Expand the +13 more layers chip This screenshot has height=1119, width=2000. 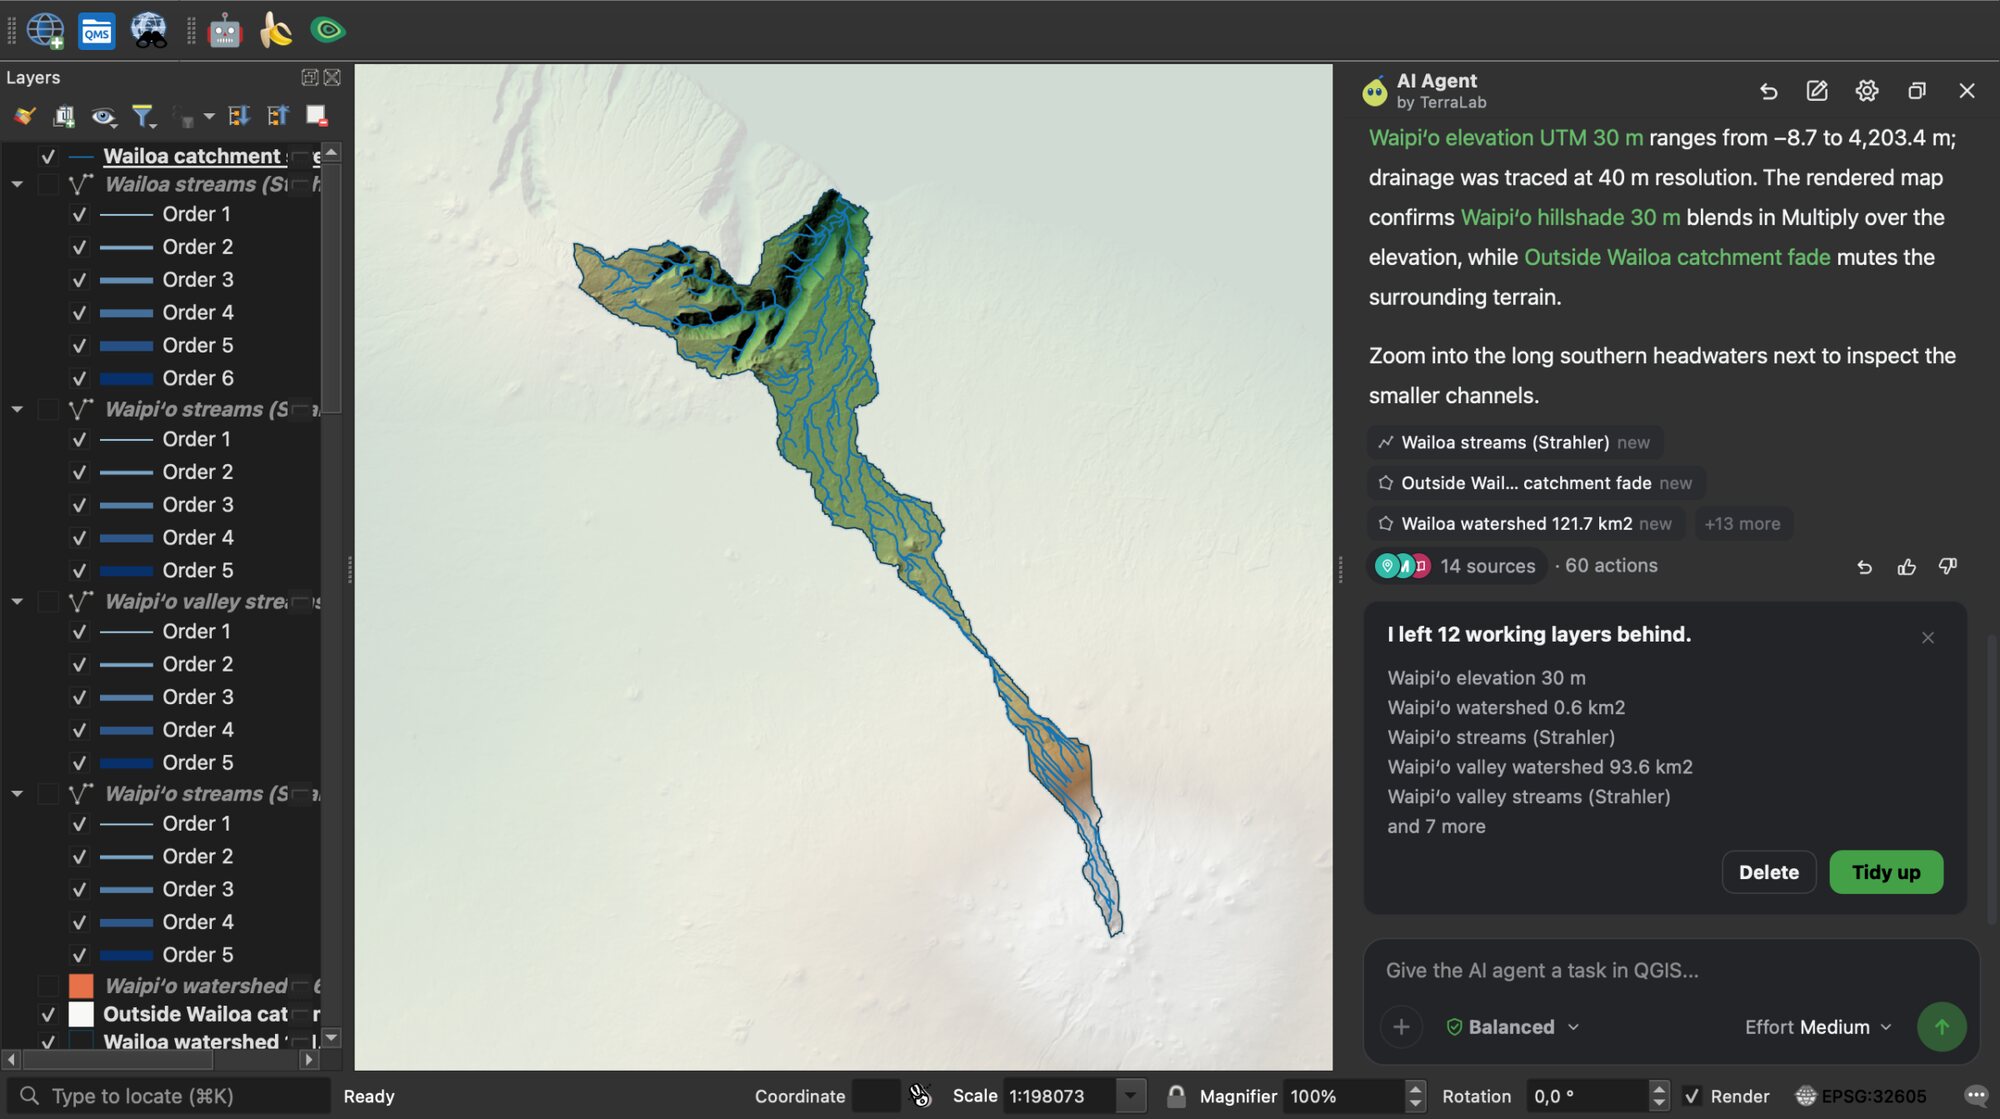[x=1742, y=523]
